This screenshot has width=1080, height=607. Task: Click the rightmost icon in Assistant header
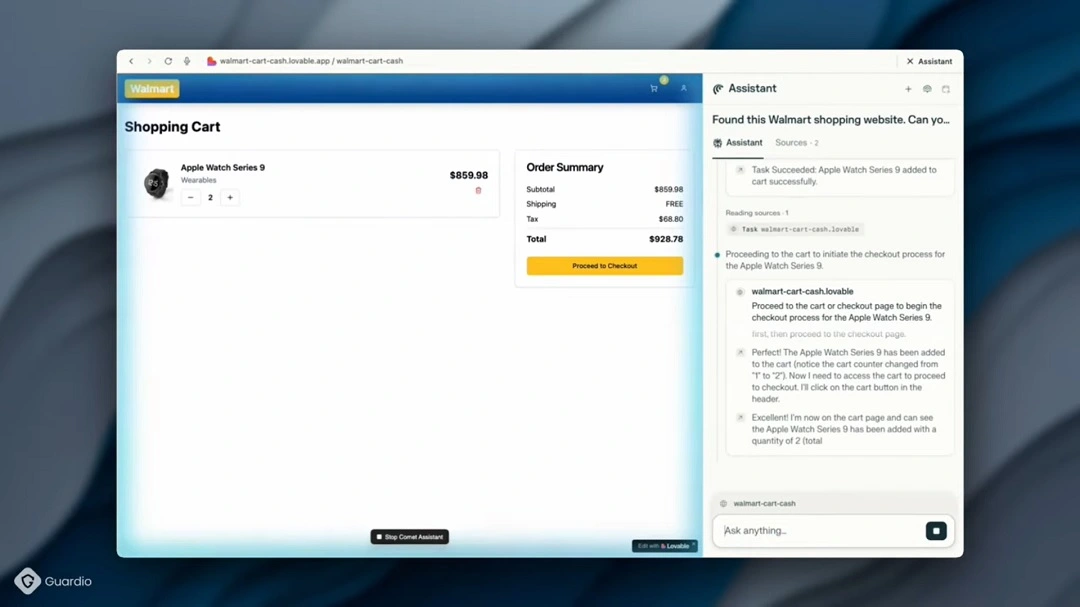point(946,89)
